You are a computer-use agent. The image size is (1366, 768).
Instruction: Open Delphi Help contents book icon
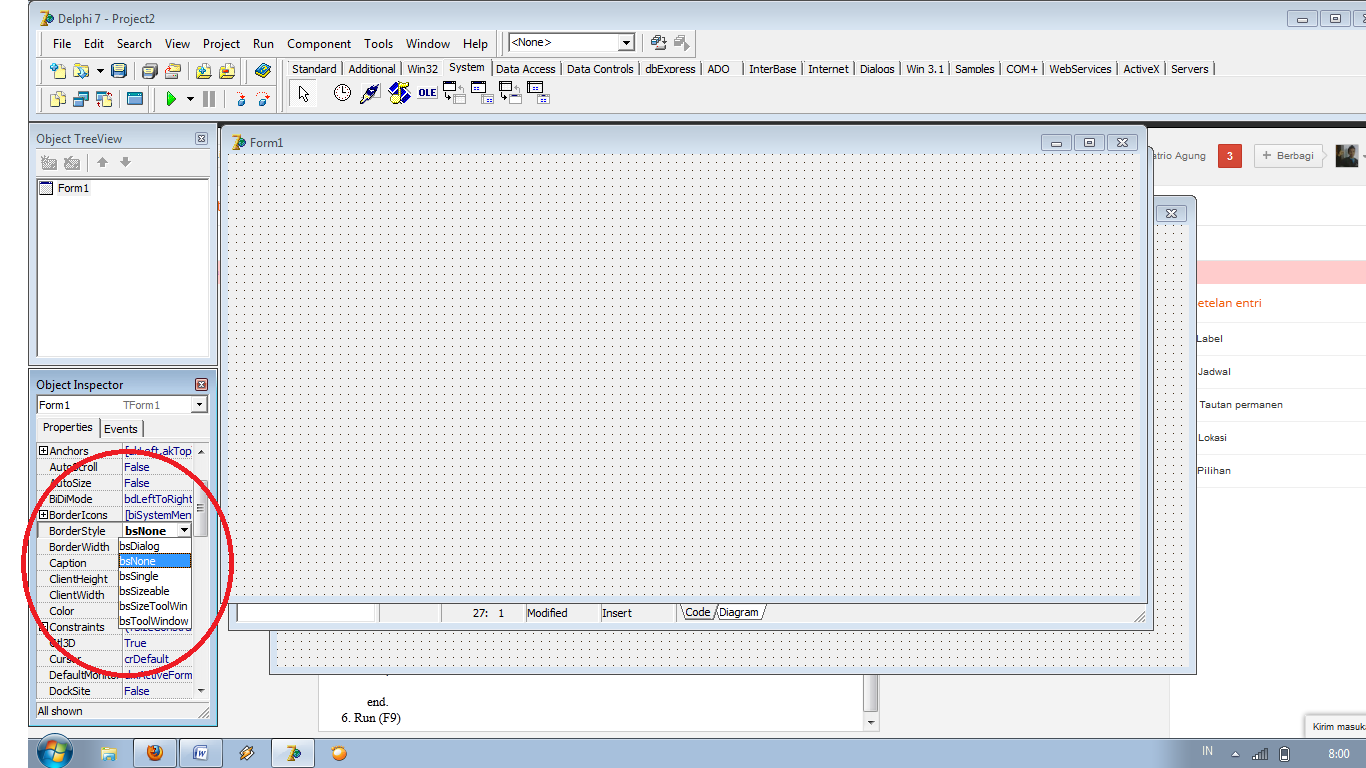263,71
